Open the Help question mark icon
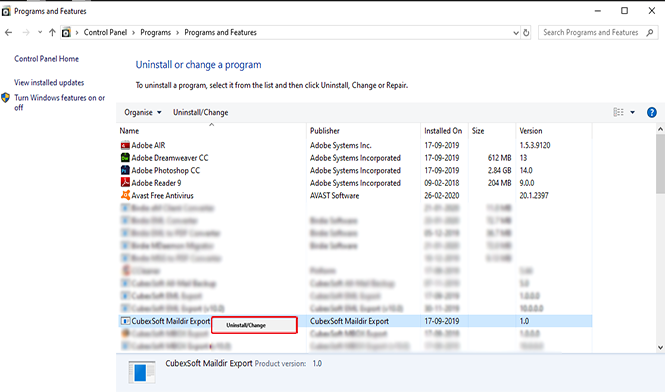Screen dimensions: 665x392 (x=651, y=112)
